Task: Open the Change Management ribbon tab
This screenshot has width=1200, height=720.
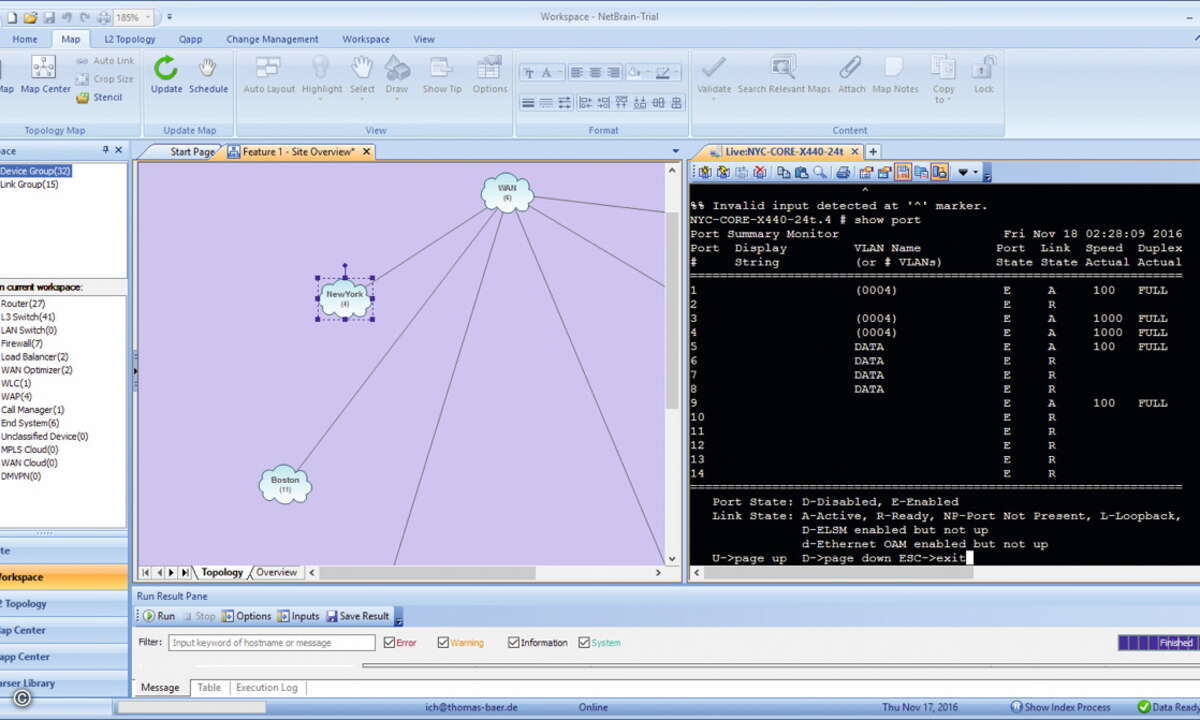Action: [272, 39]
